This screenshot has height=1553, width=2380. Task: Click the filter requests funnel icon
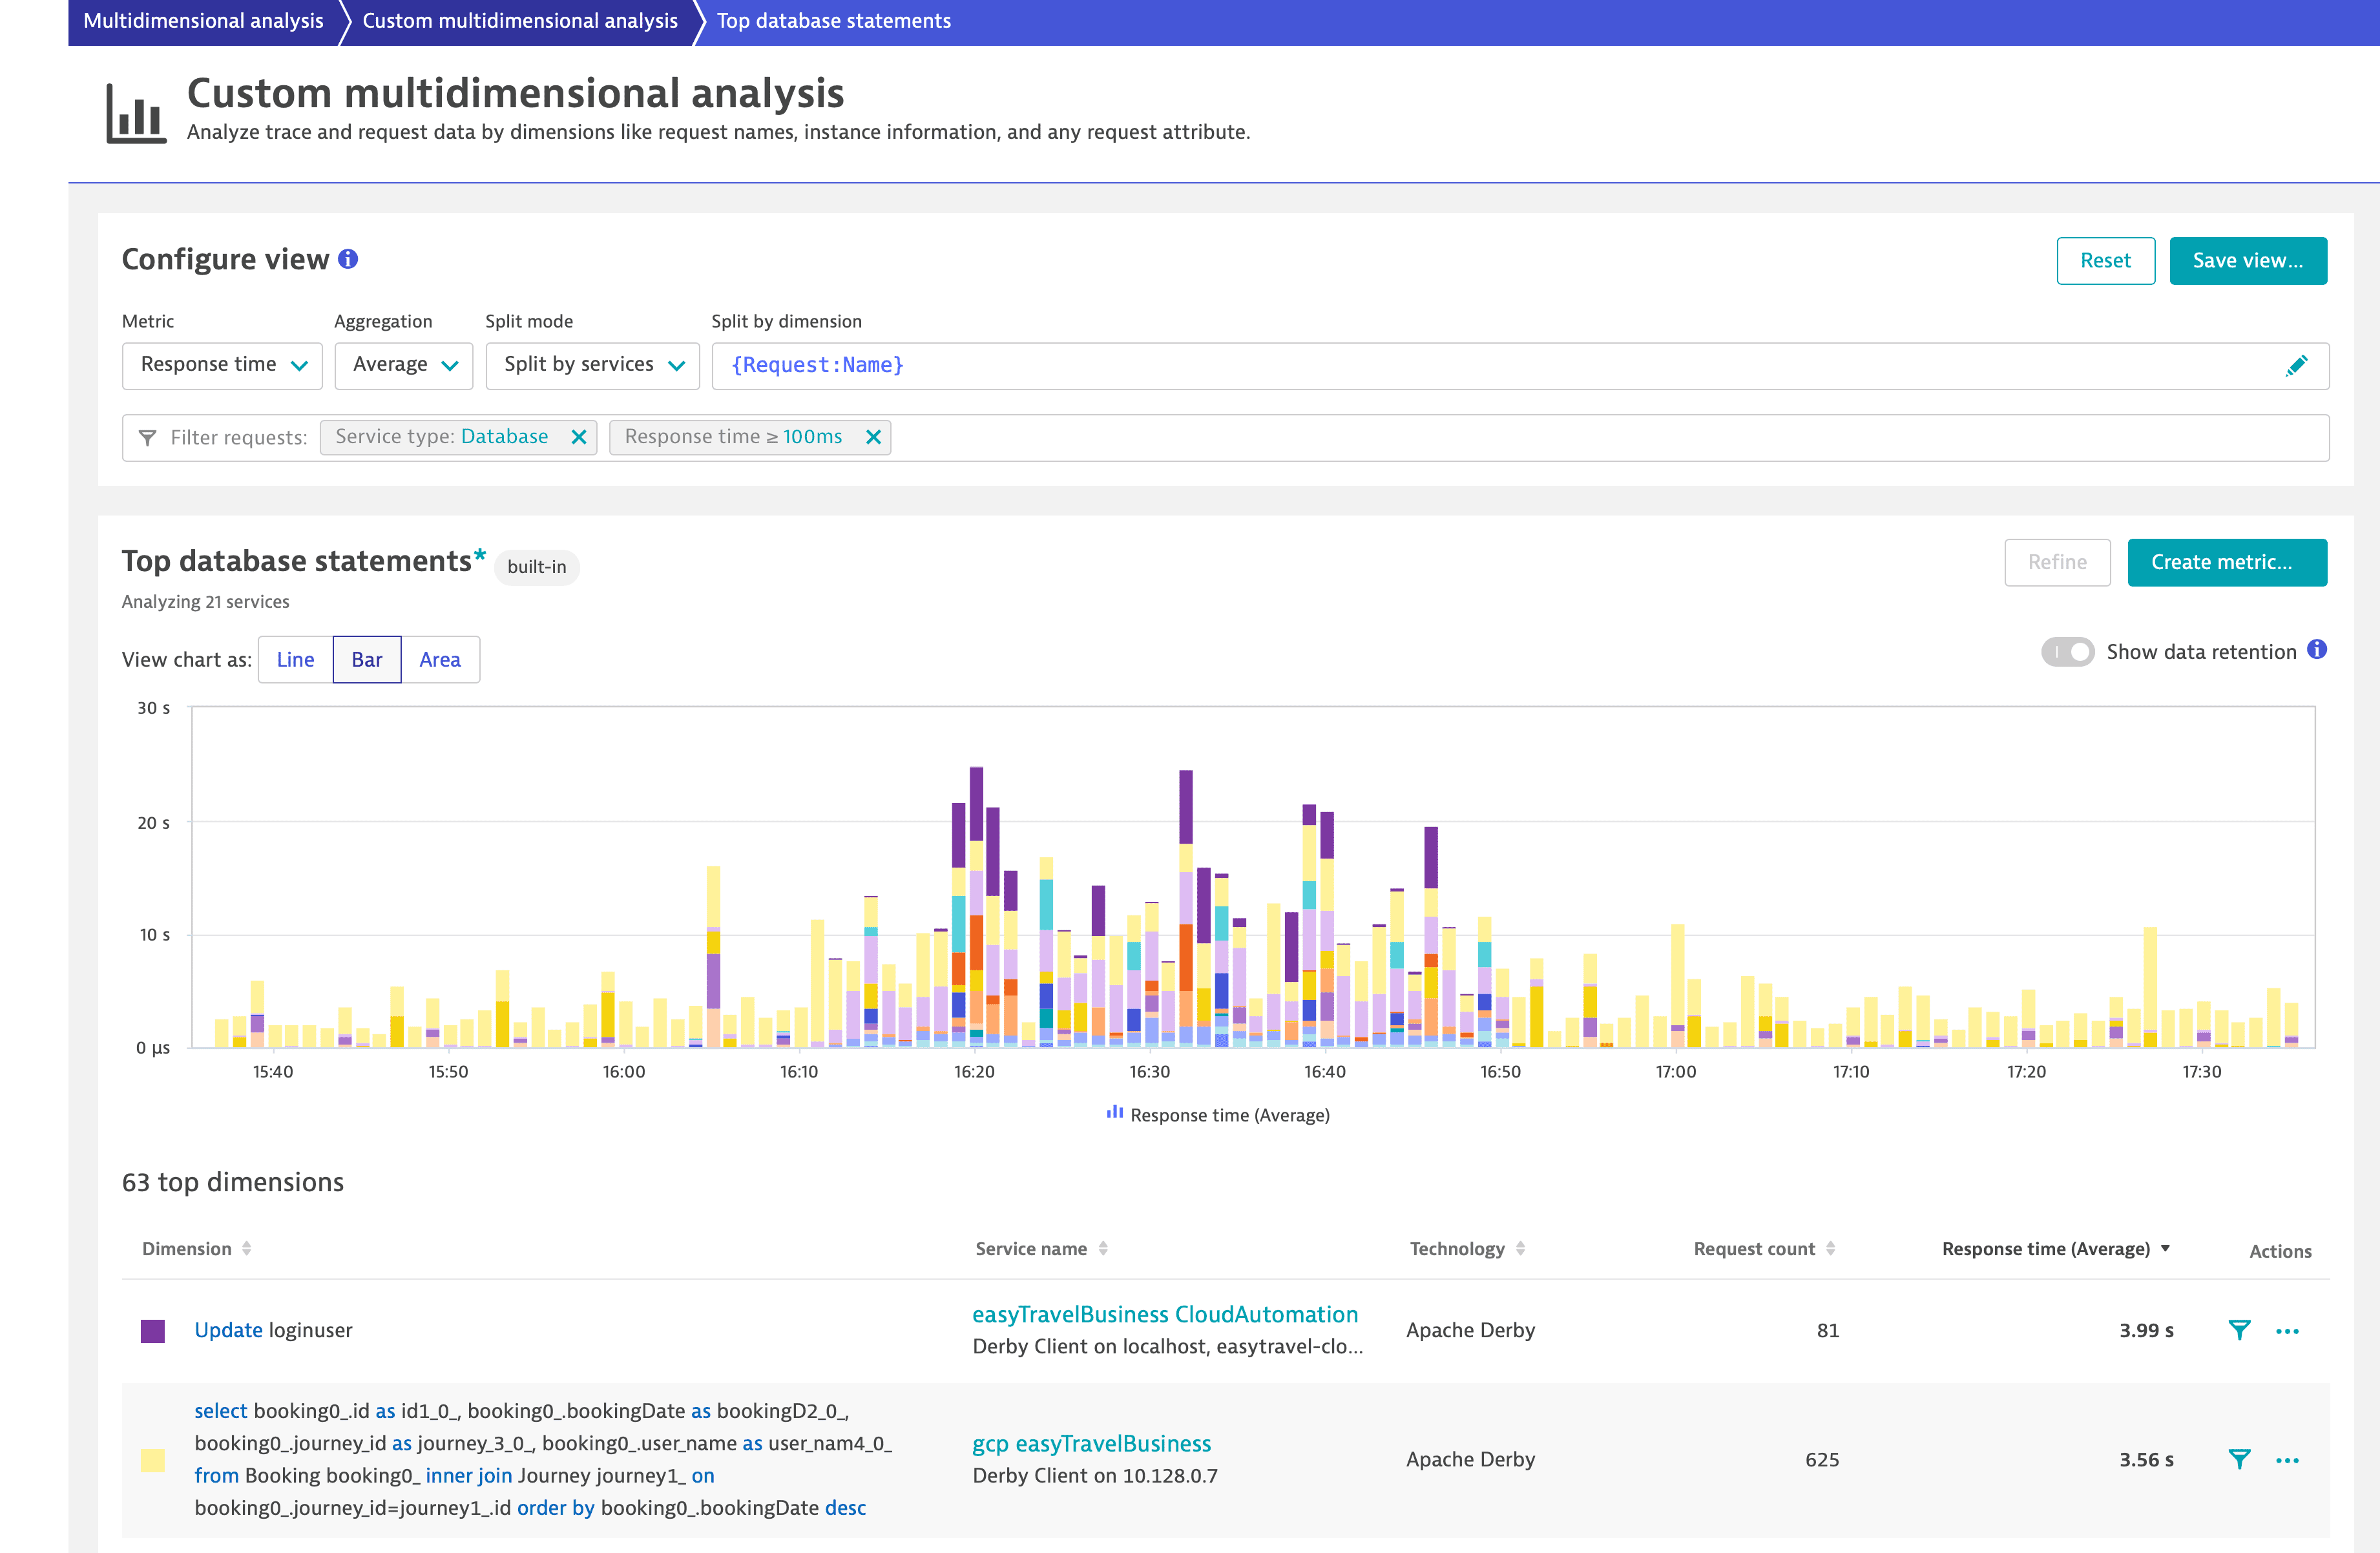point(147,438)
